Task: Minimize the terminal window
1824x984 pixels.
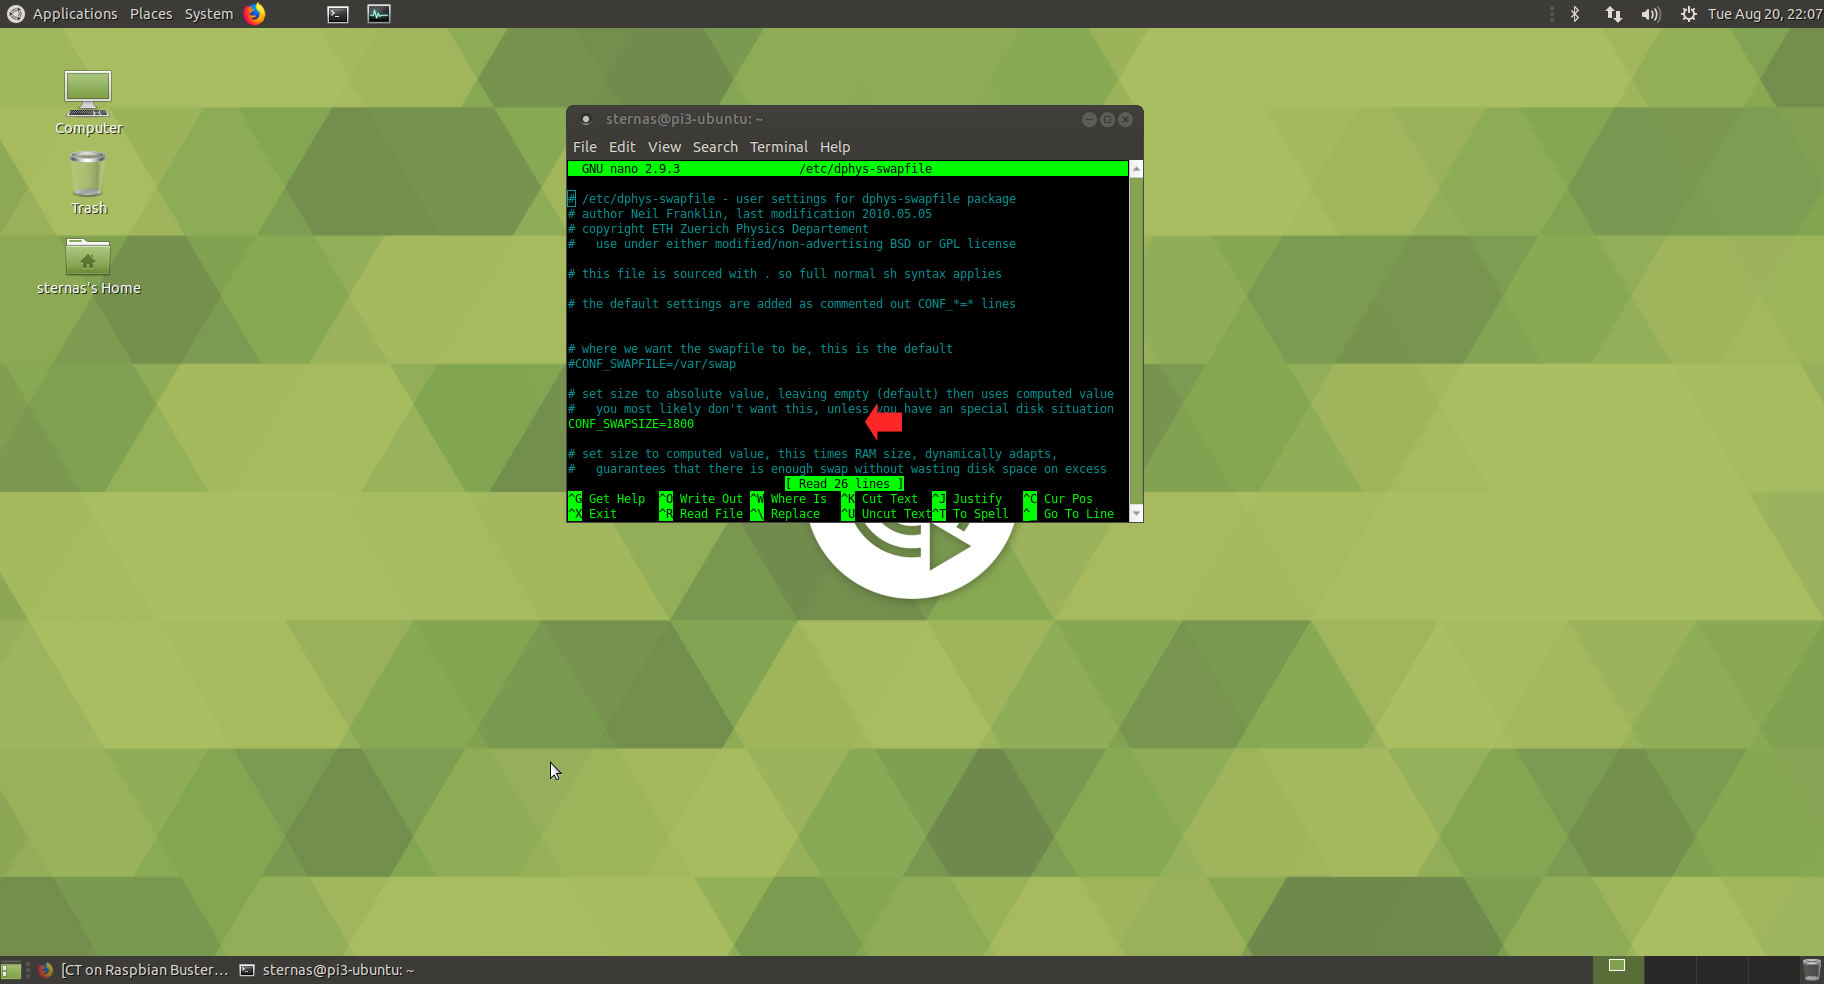Action: (1089, 119)
